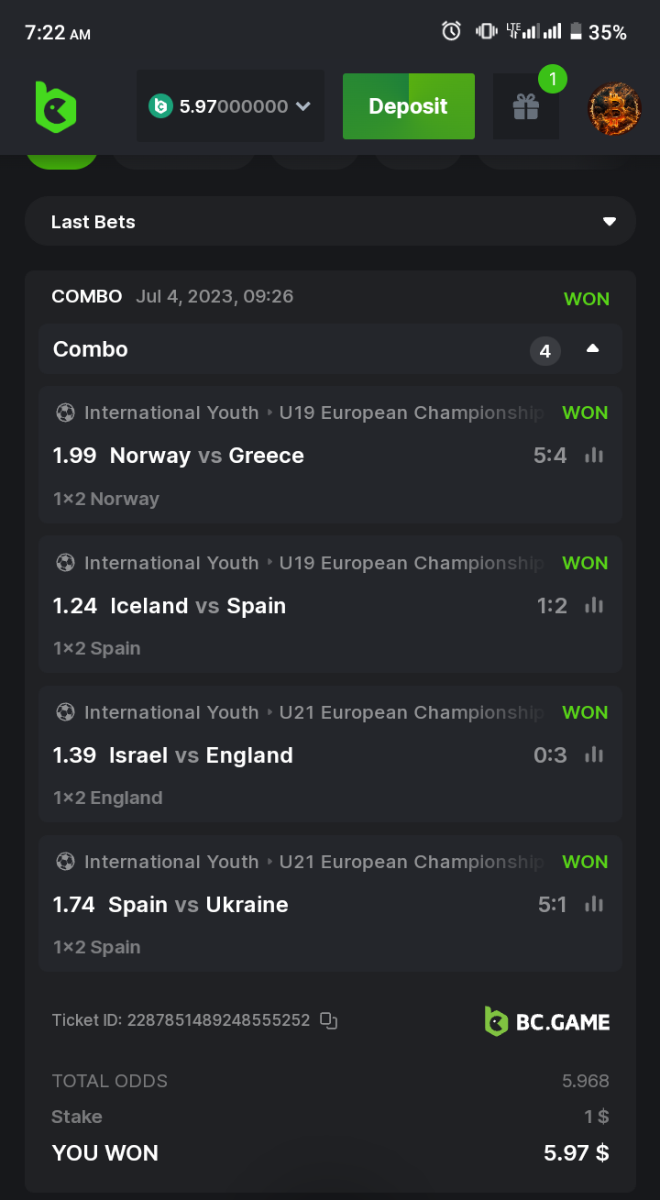Open the gift rewards icon
The image size is (660, 1200).
click(x=526, y=106)
